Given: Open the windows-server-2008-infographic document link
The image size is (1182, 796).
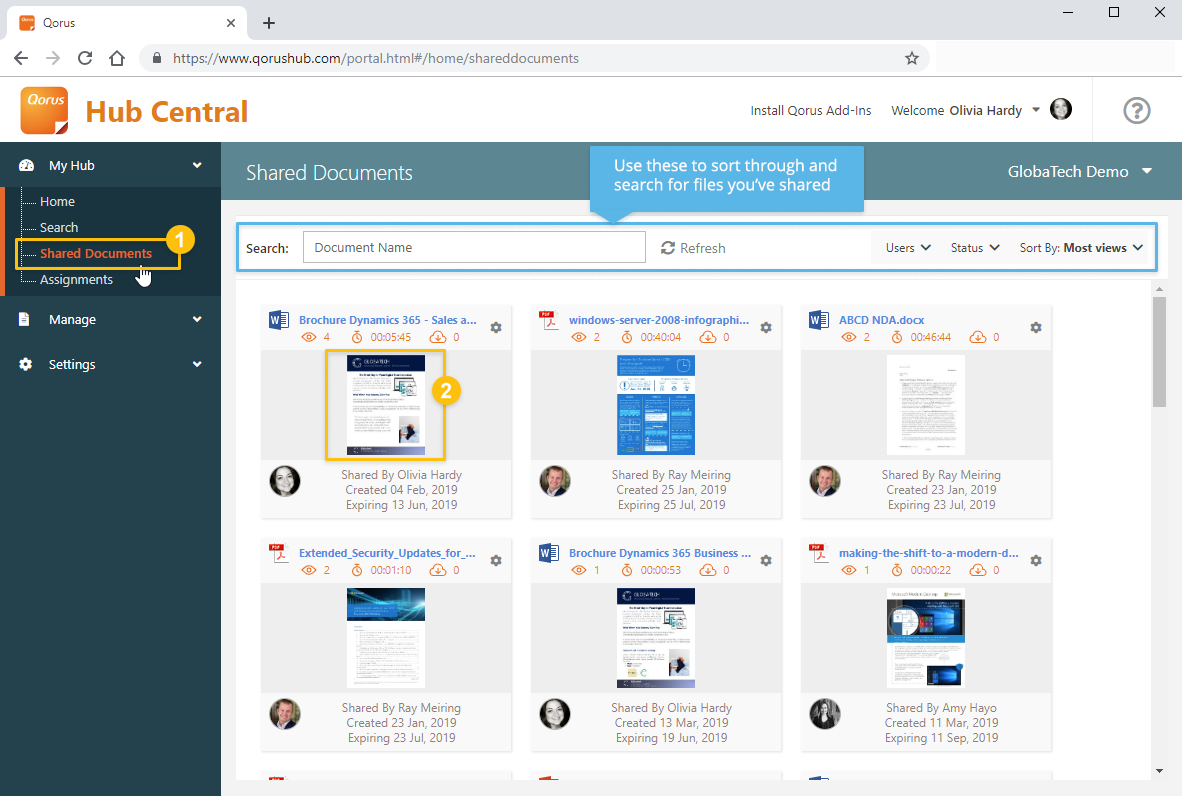Looking at the screenshot, I should (x=659, y=320).
